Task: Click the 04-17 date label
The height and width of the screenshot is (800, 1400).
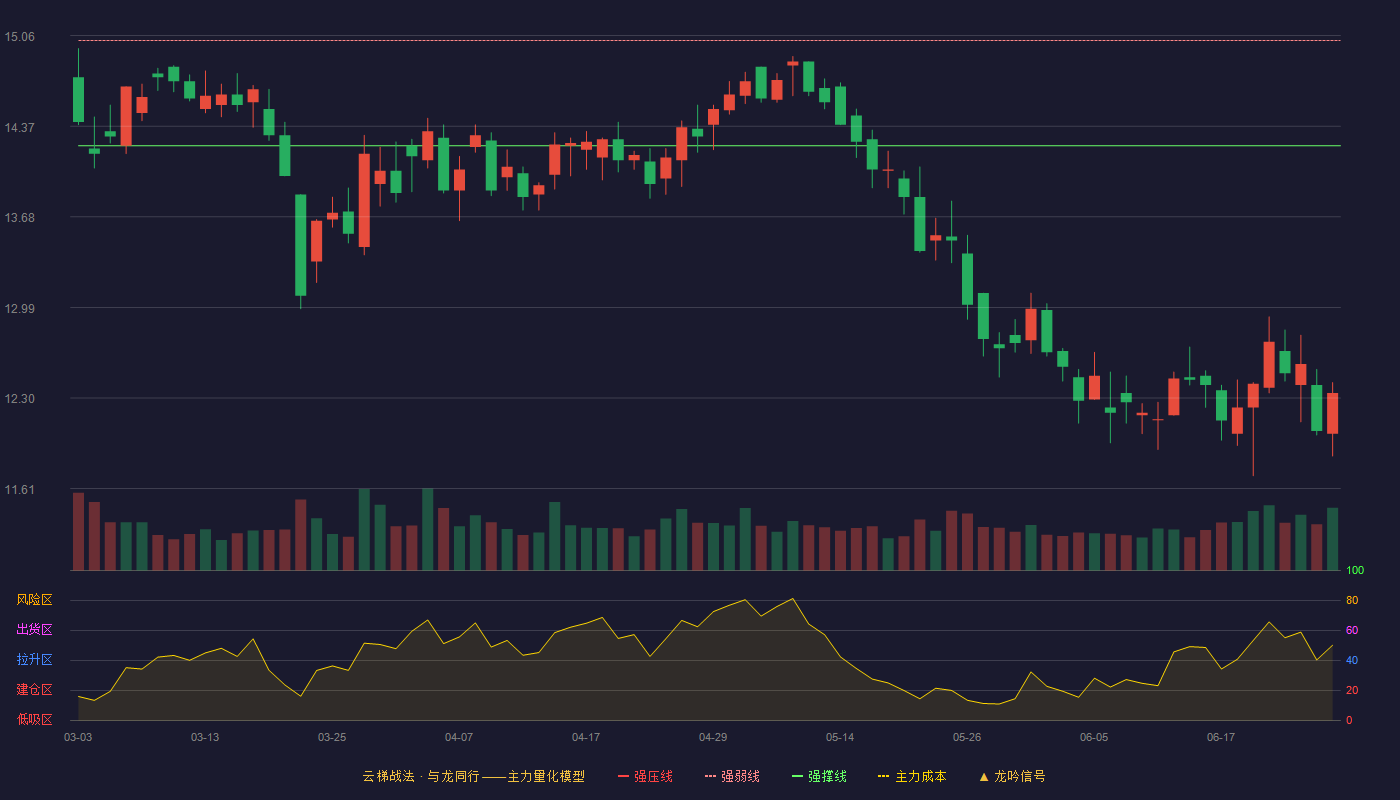Action: click(x=586, y=737)
